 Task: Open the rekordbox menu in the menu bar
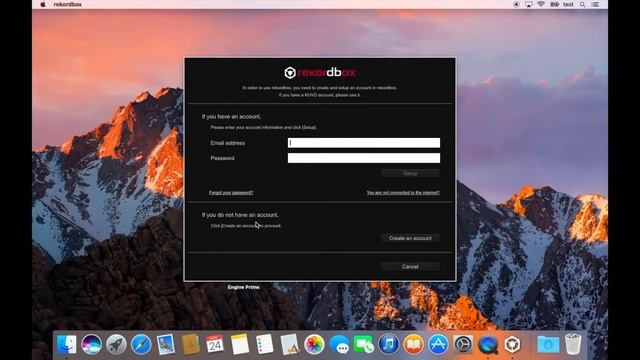point(68,4)
